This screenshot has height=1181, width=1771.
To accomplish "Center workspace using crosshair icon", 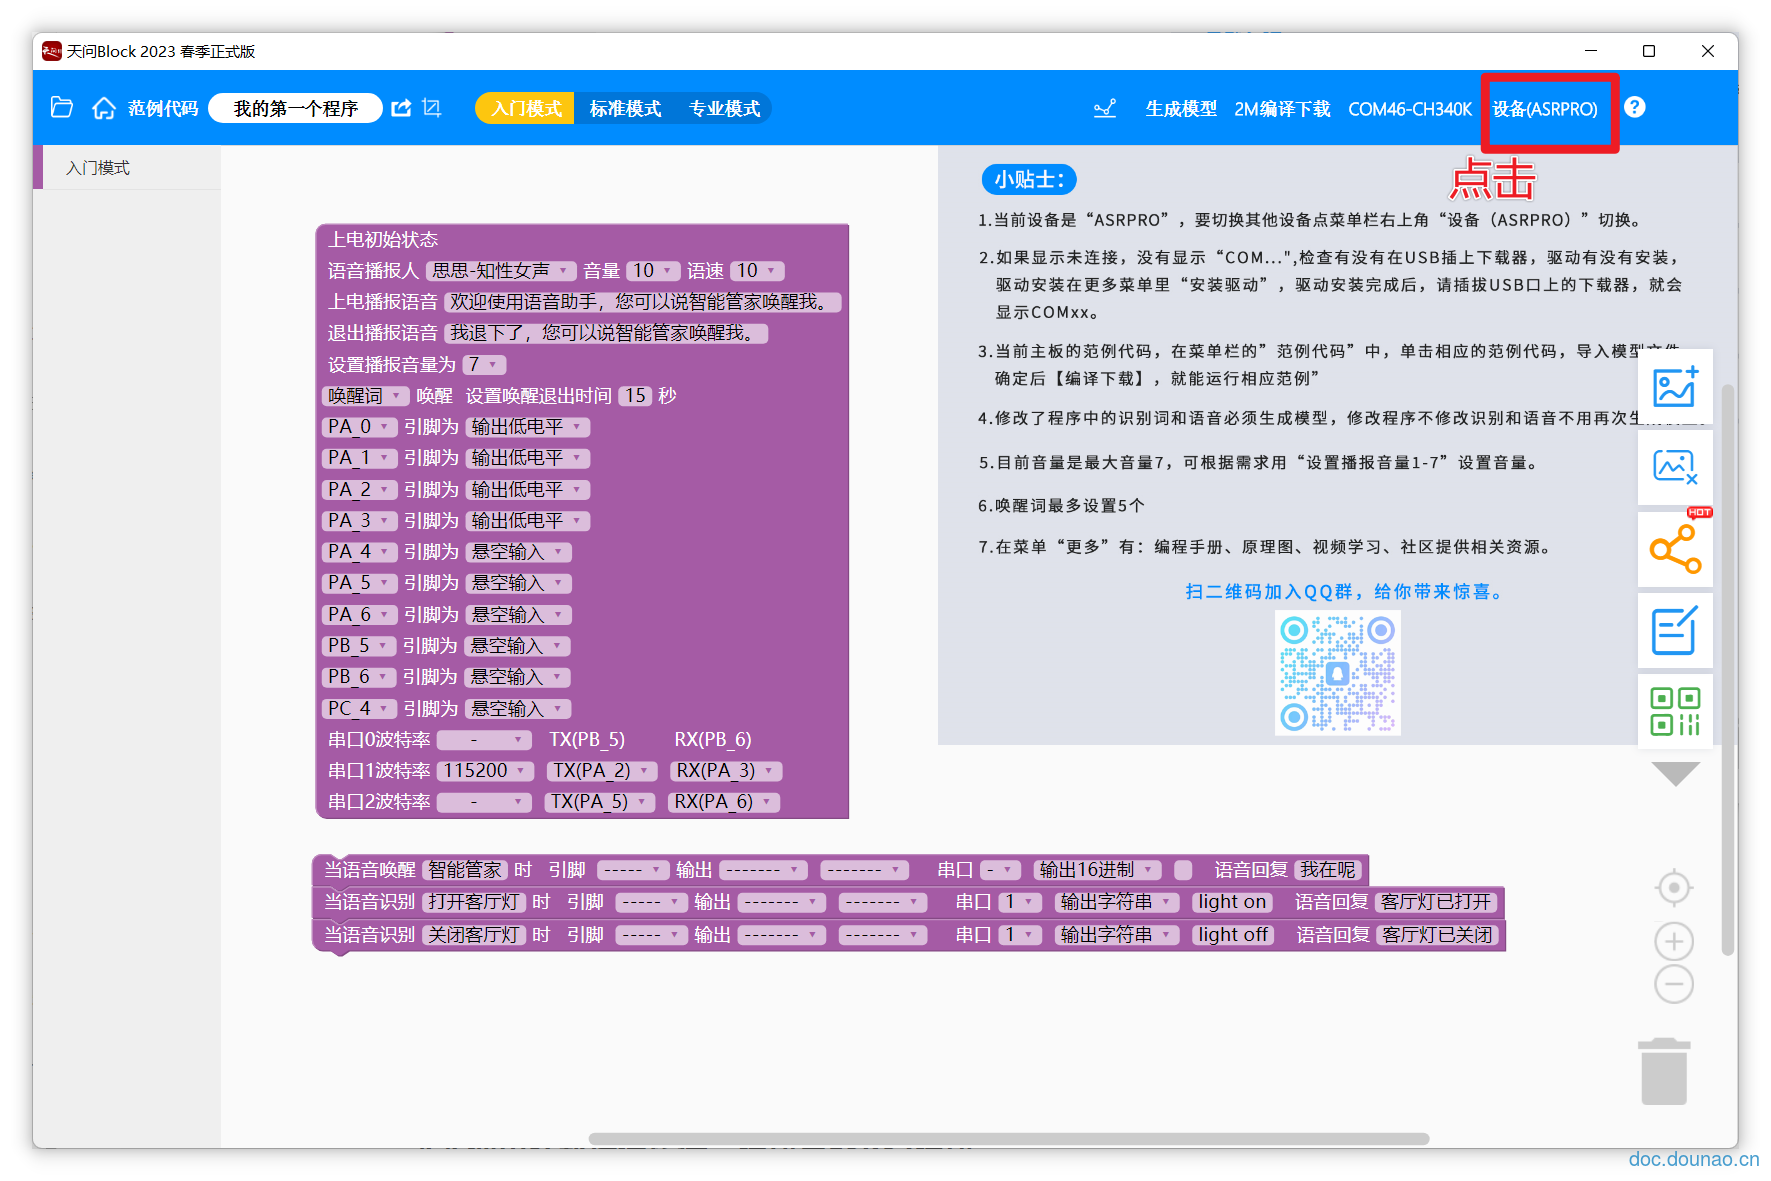I will point(1674,887).
